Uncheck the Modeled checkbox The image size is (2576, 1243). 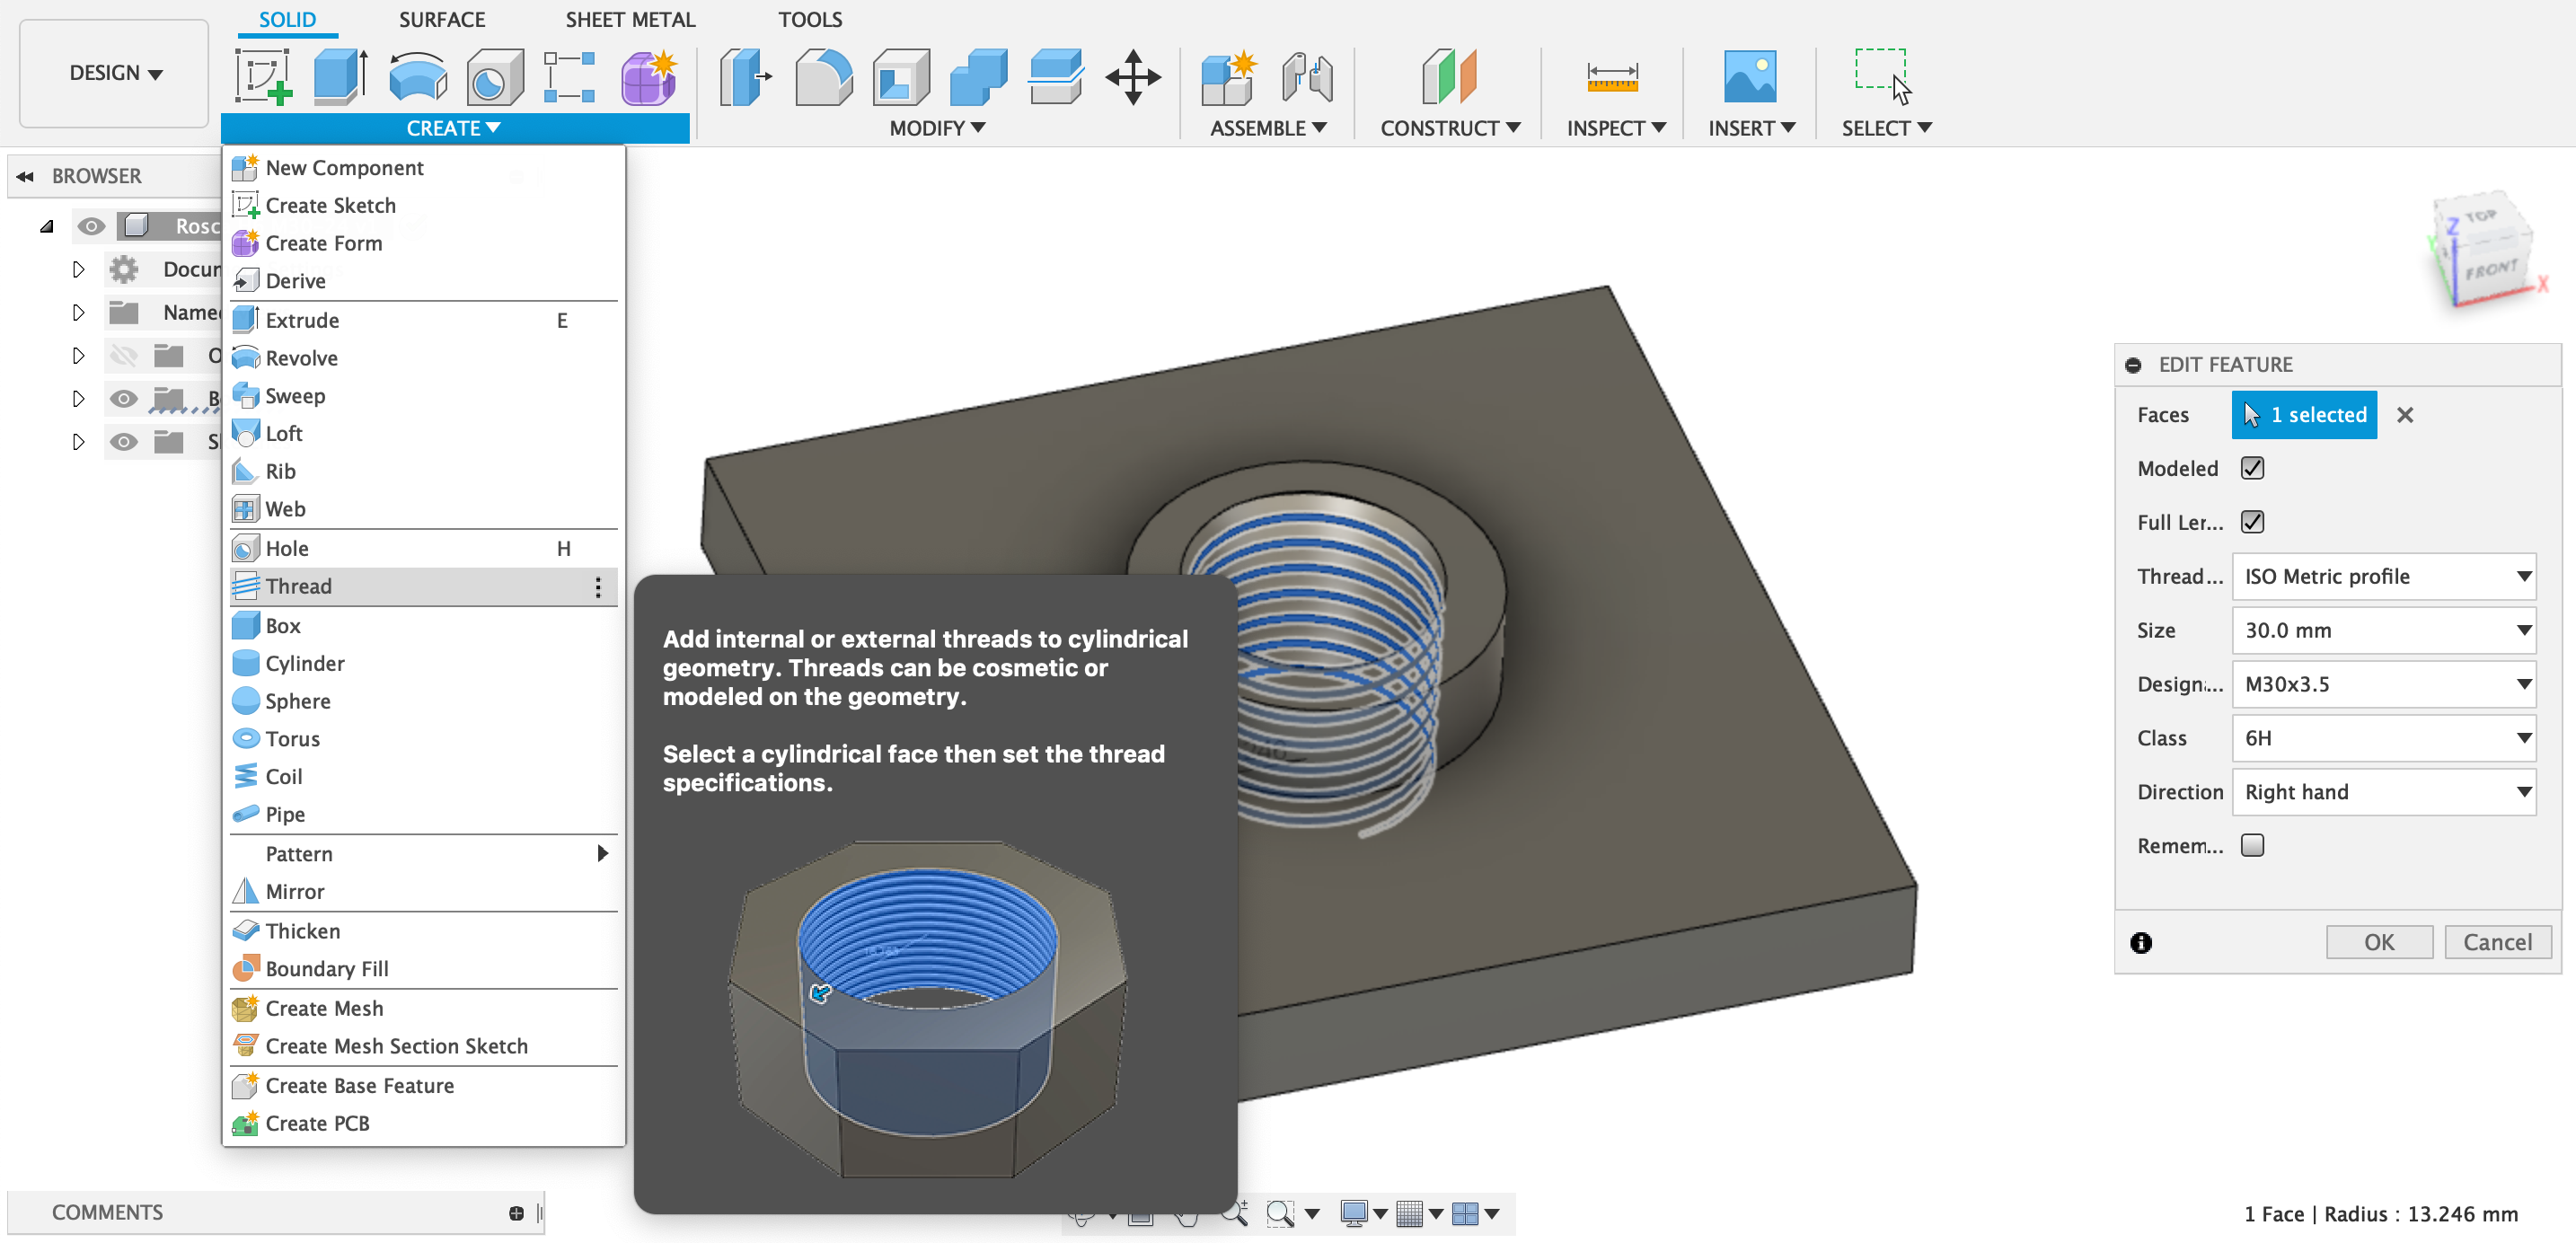2252,468
